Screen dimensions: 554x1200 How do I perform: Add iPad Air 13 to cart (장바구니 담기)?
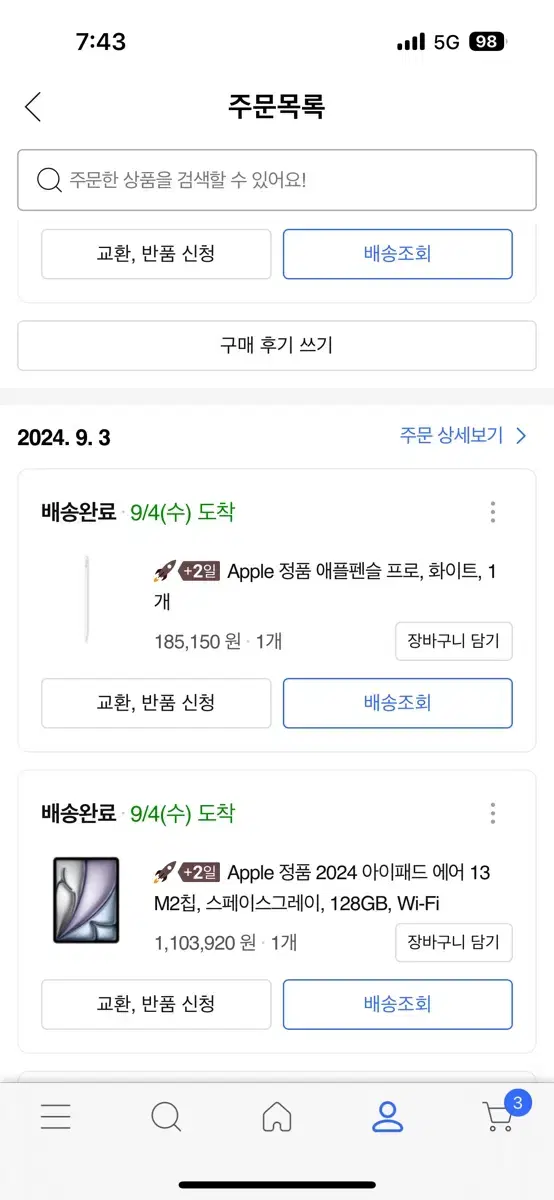pyautogui.click(x=454, y=943)
